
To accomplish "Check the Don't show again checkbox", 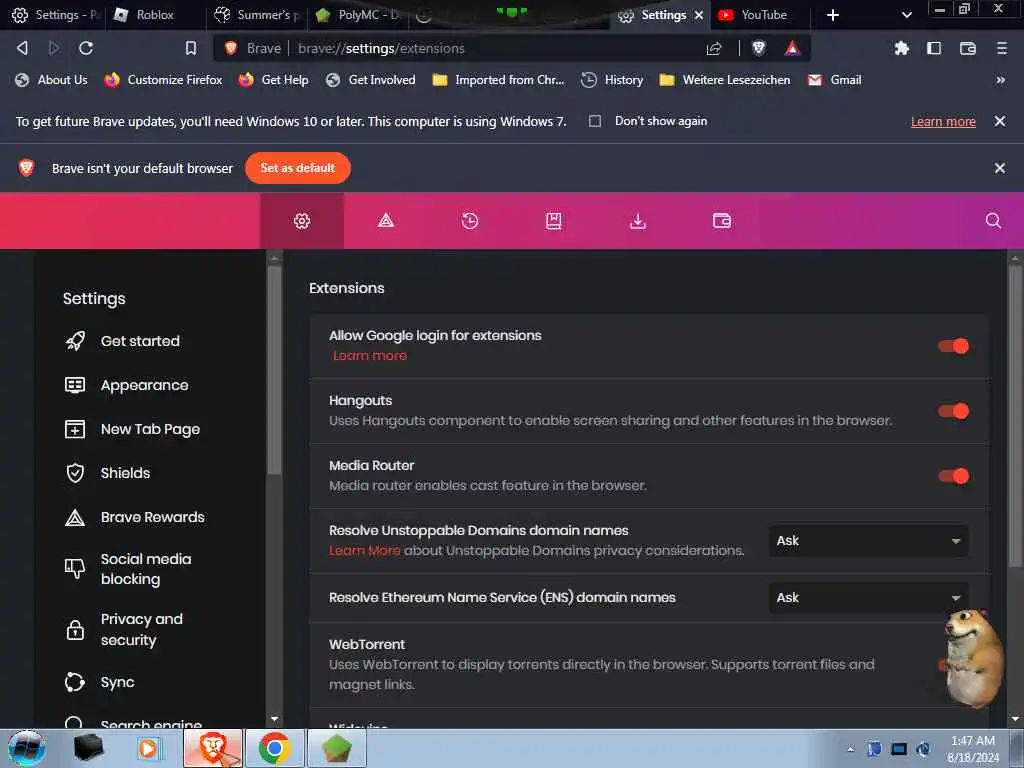I will pos(594,121).
